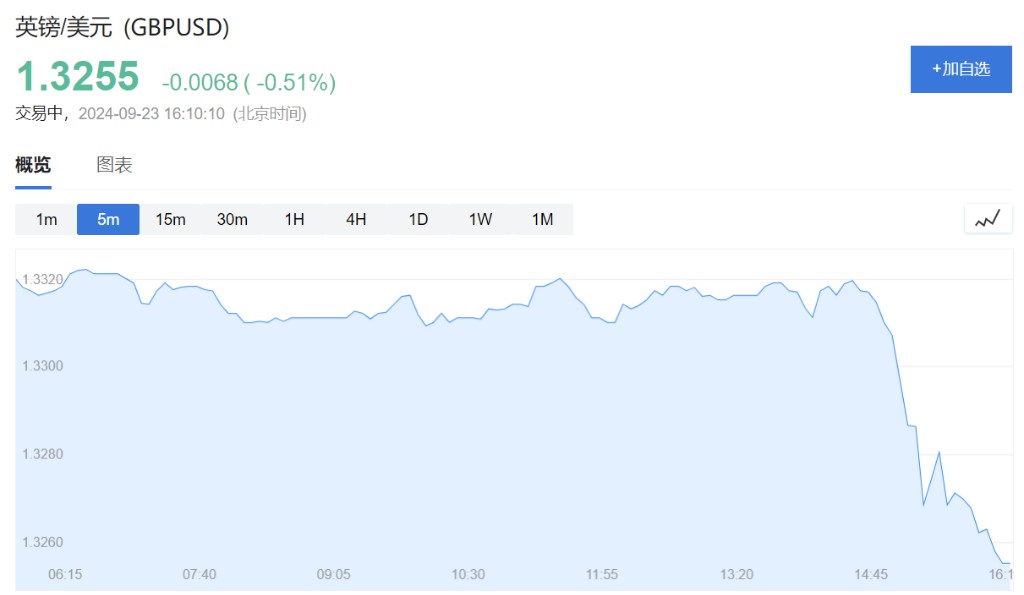
Task: Click the -0.0068 (-0.51%) change value
Action: (x=248, y=82)
